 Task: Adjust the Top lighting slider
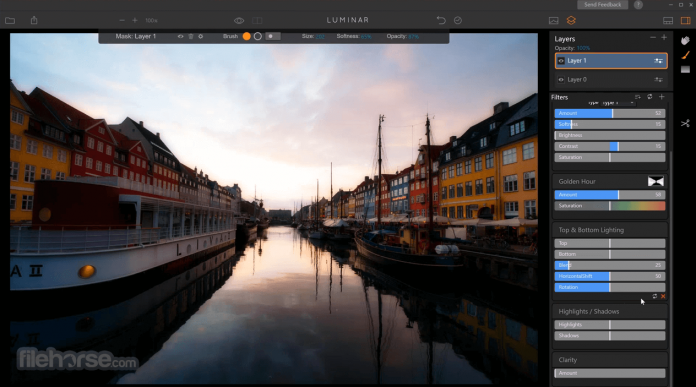(610, 243)
